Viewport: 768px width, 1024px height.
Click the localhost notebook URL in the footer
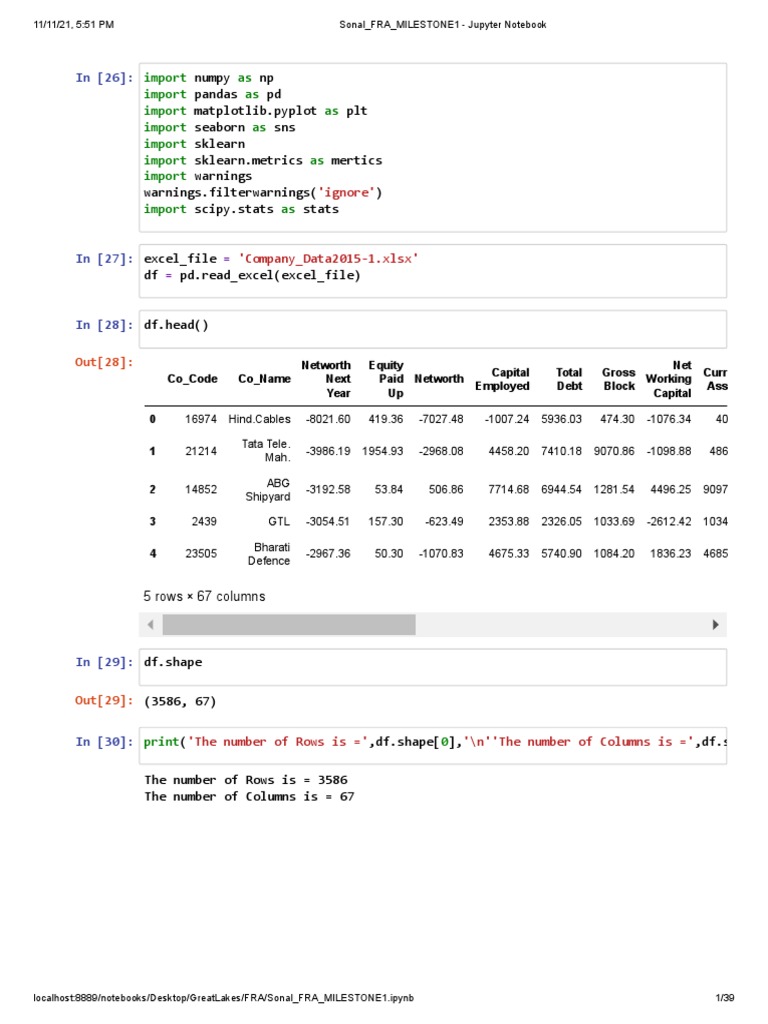tap(223, 998)
